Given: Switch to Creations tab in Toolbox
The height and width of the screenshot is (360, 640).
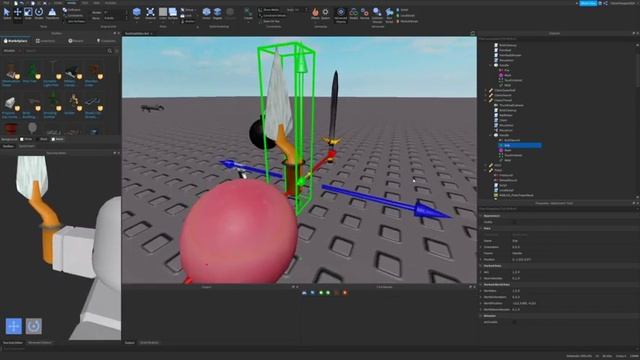Looking at the screenshot, I should point(106,41).
